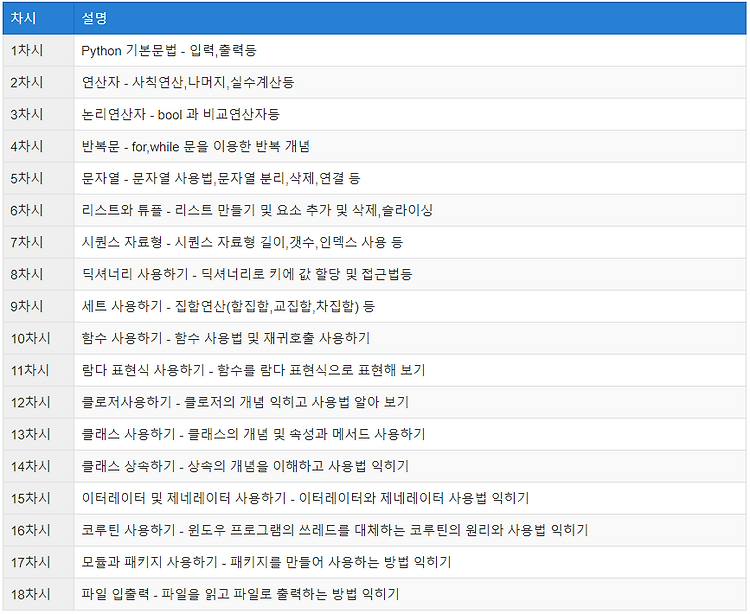Viewport: 750px width, 614px height.
Task: Click the 설명 column header
Action: pos(410,18)
